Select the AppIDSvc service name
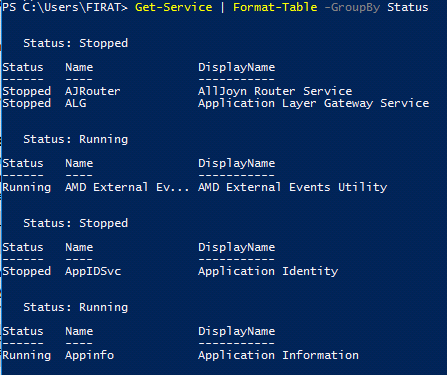 point(93,271)
